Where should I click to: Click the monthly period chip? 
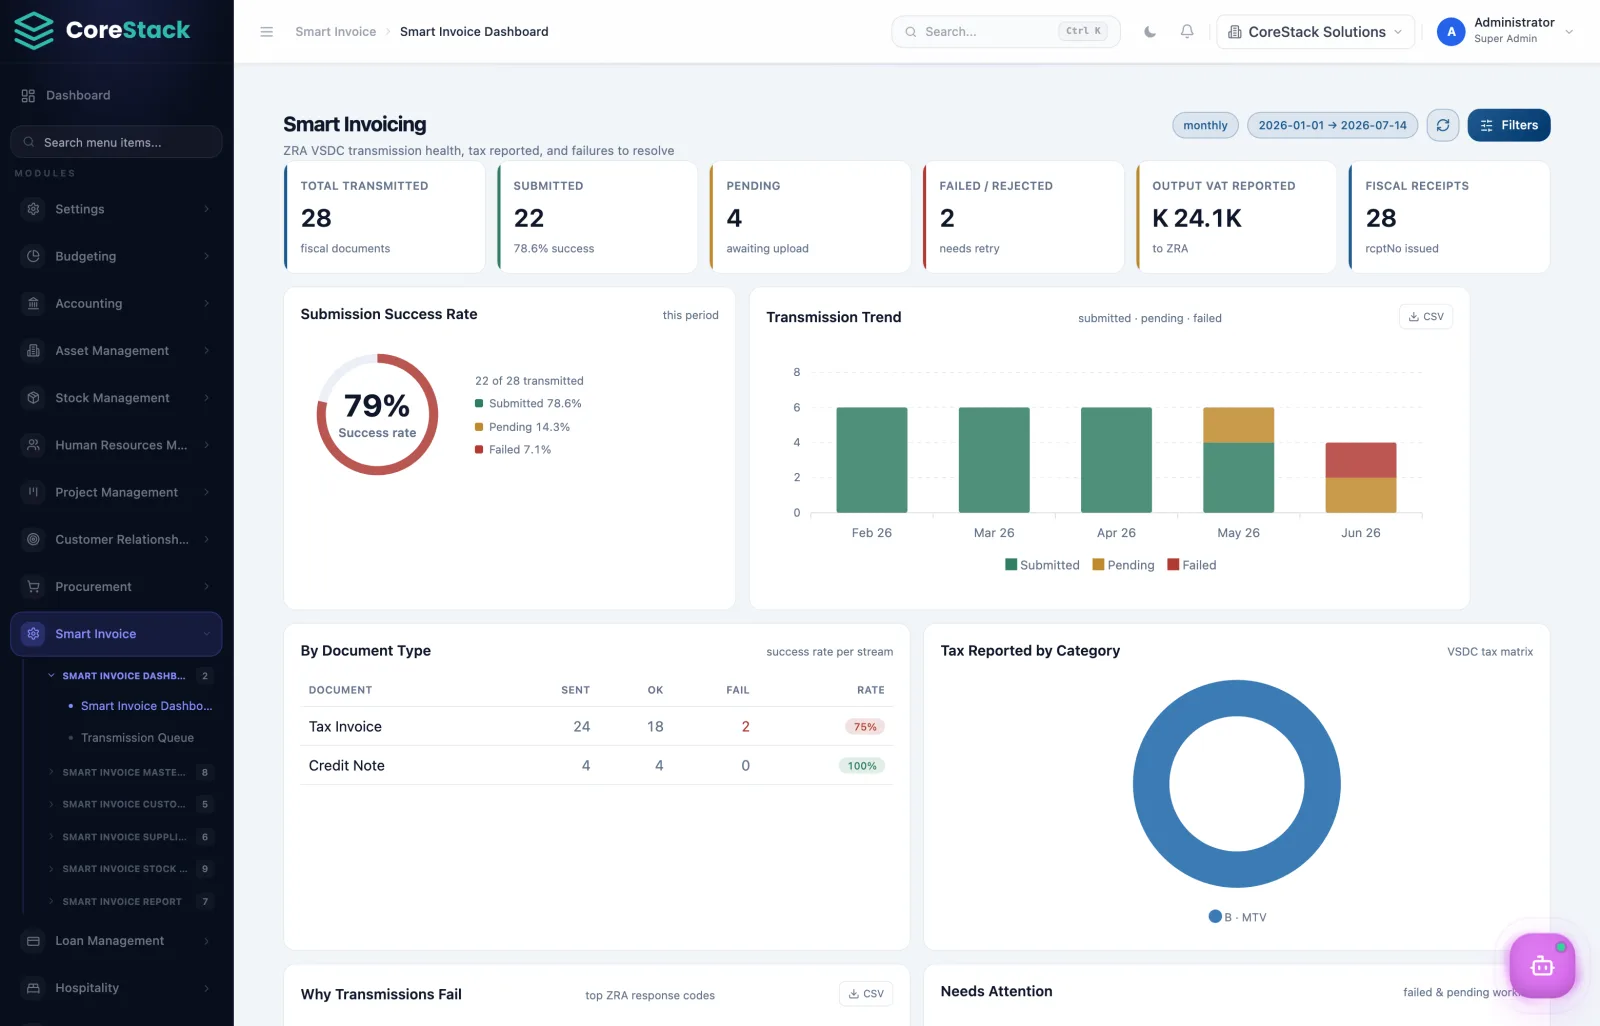(x=1205, y=125)
